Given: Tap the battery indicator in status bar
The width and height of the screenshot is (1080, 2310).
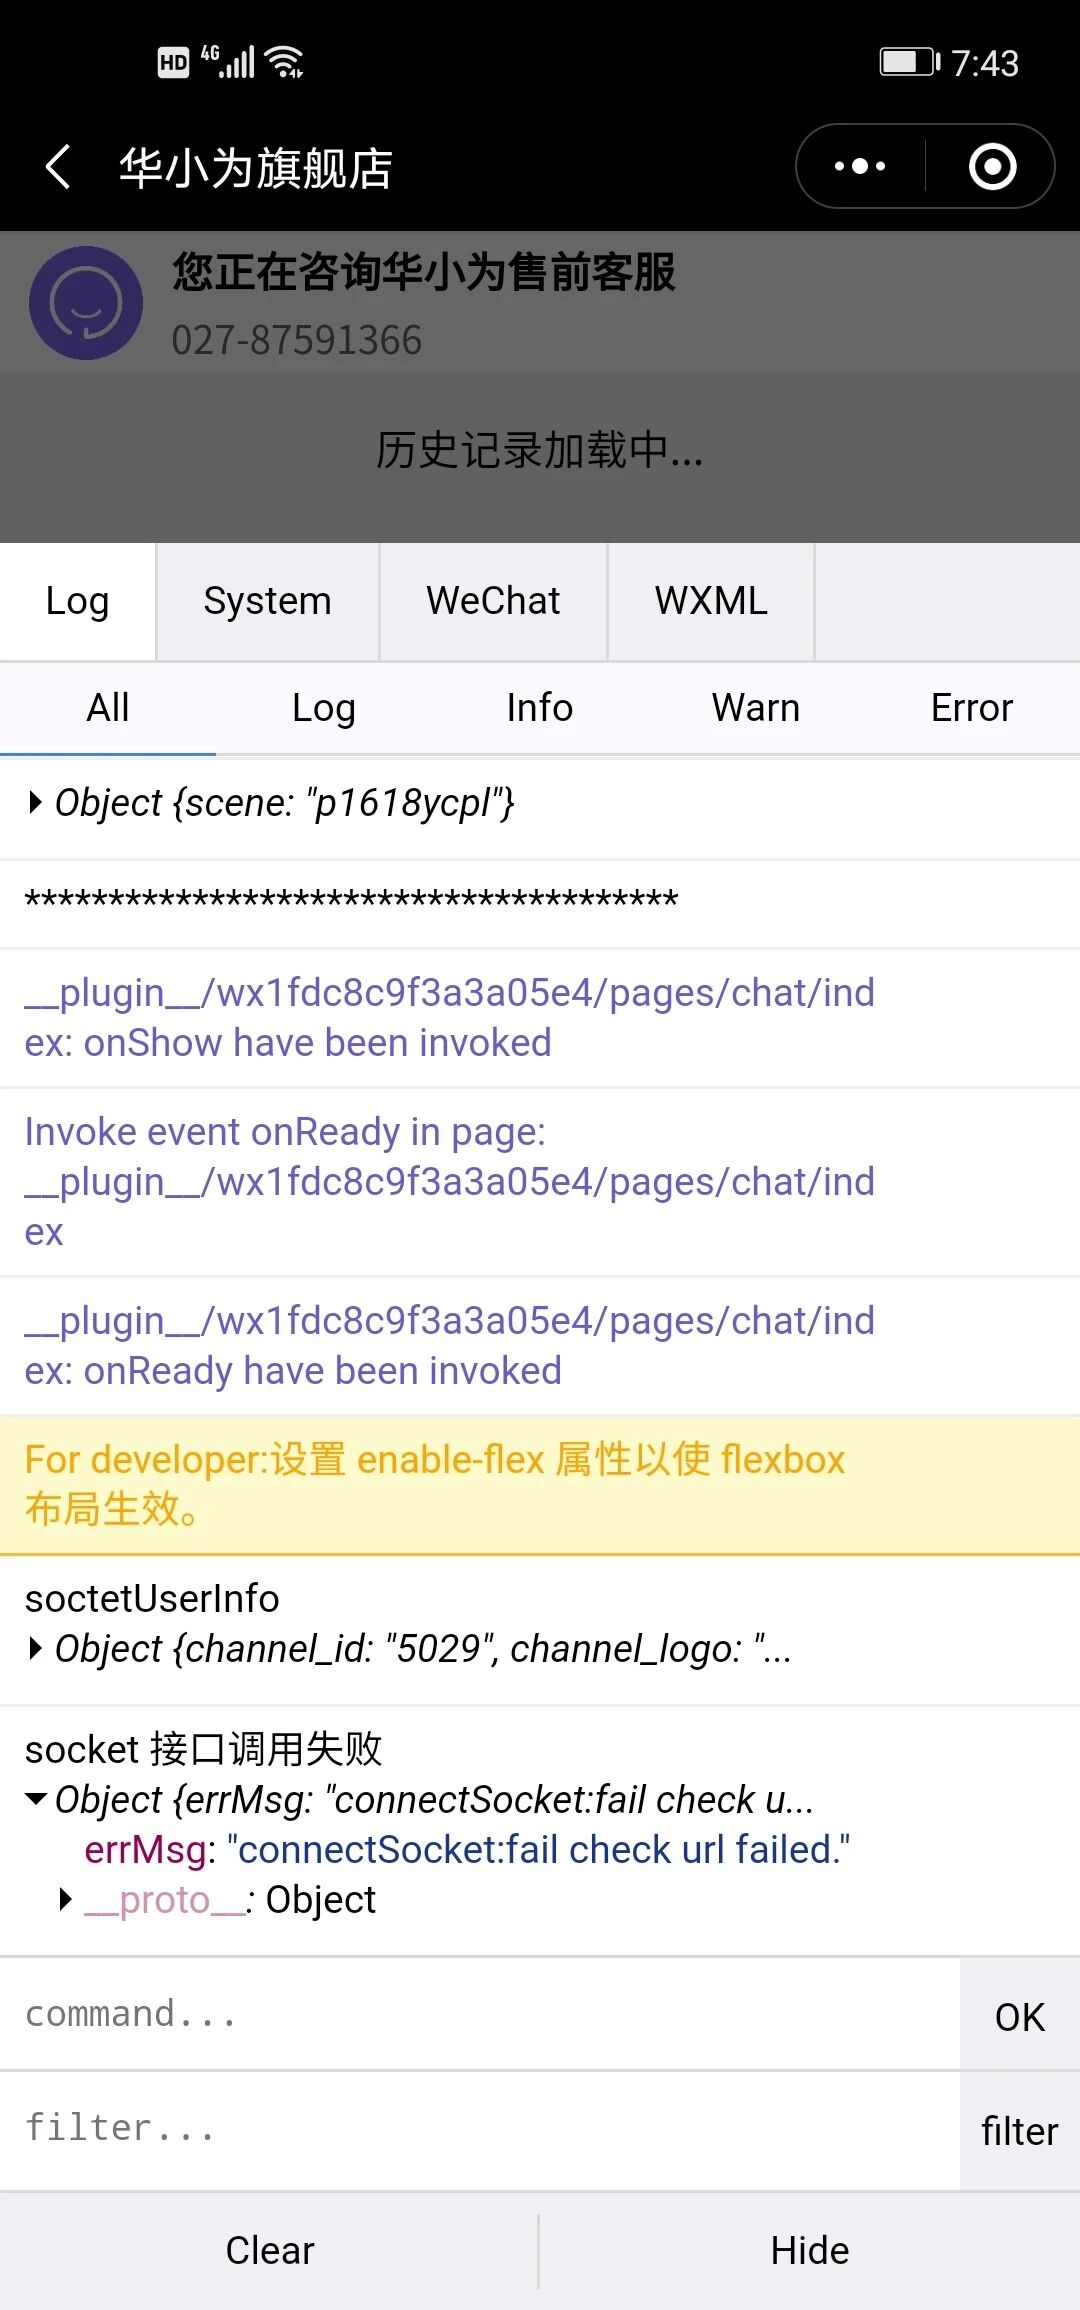Looking at the screenshot, I should [910, 62].
